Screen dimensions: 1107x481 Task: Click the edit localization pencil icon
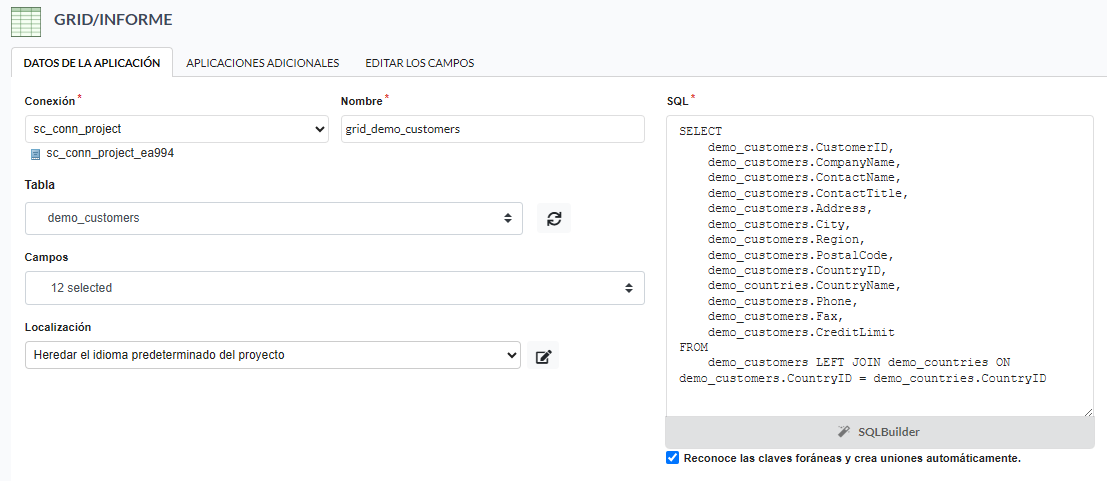tap(543, 355)
